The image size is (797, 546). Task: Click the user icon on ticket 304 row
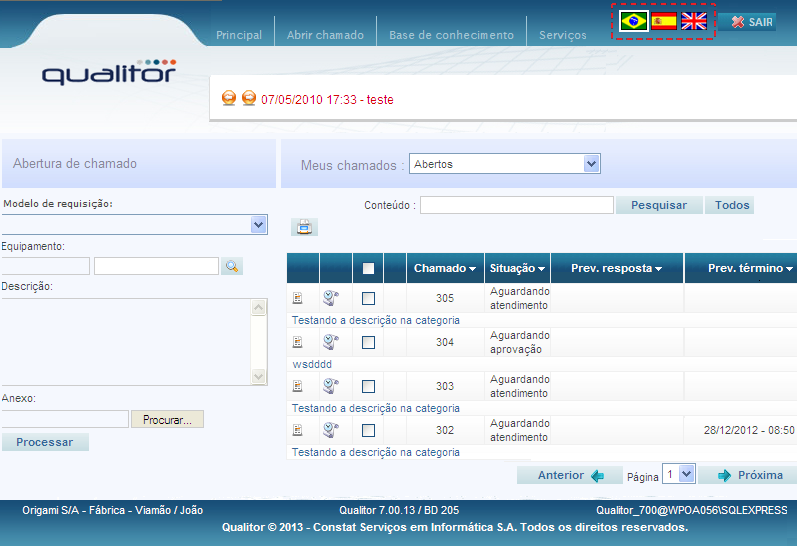331,342
